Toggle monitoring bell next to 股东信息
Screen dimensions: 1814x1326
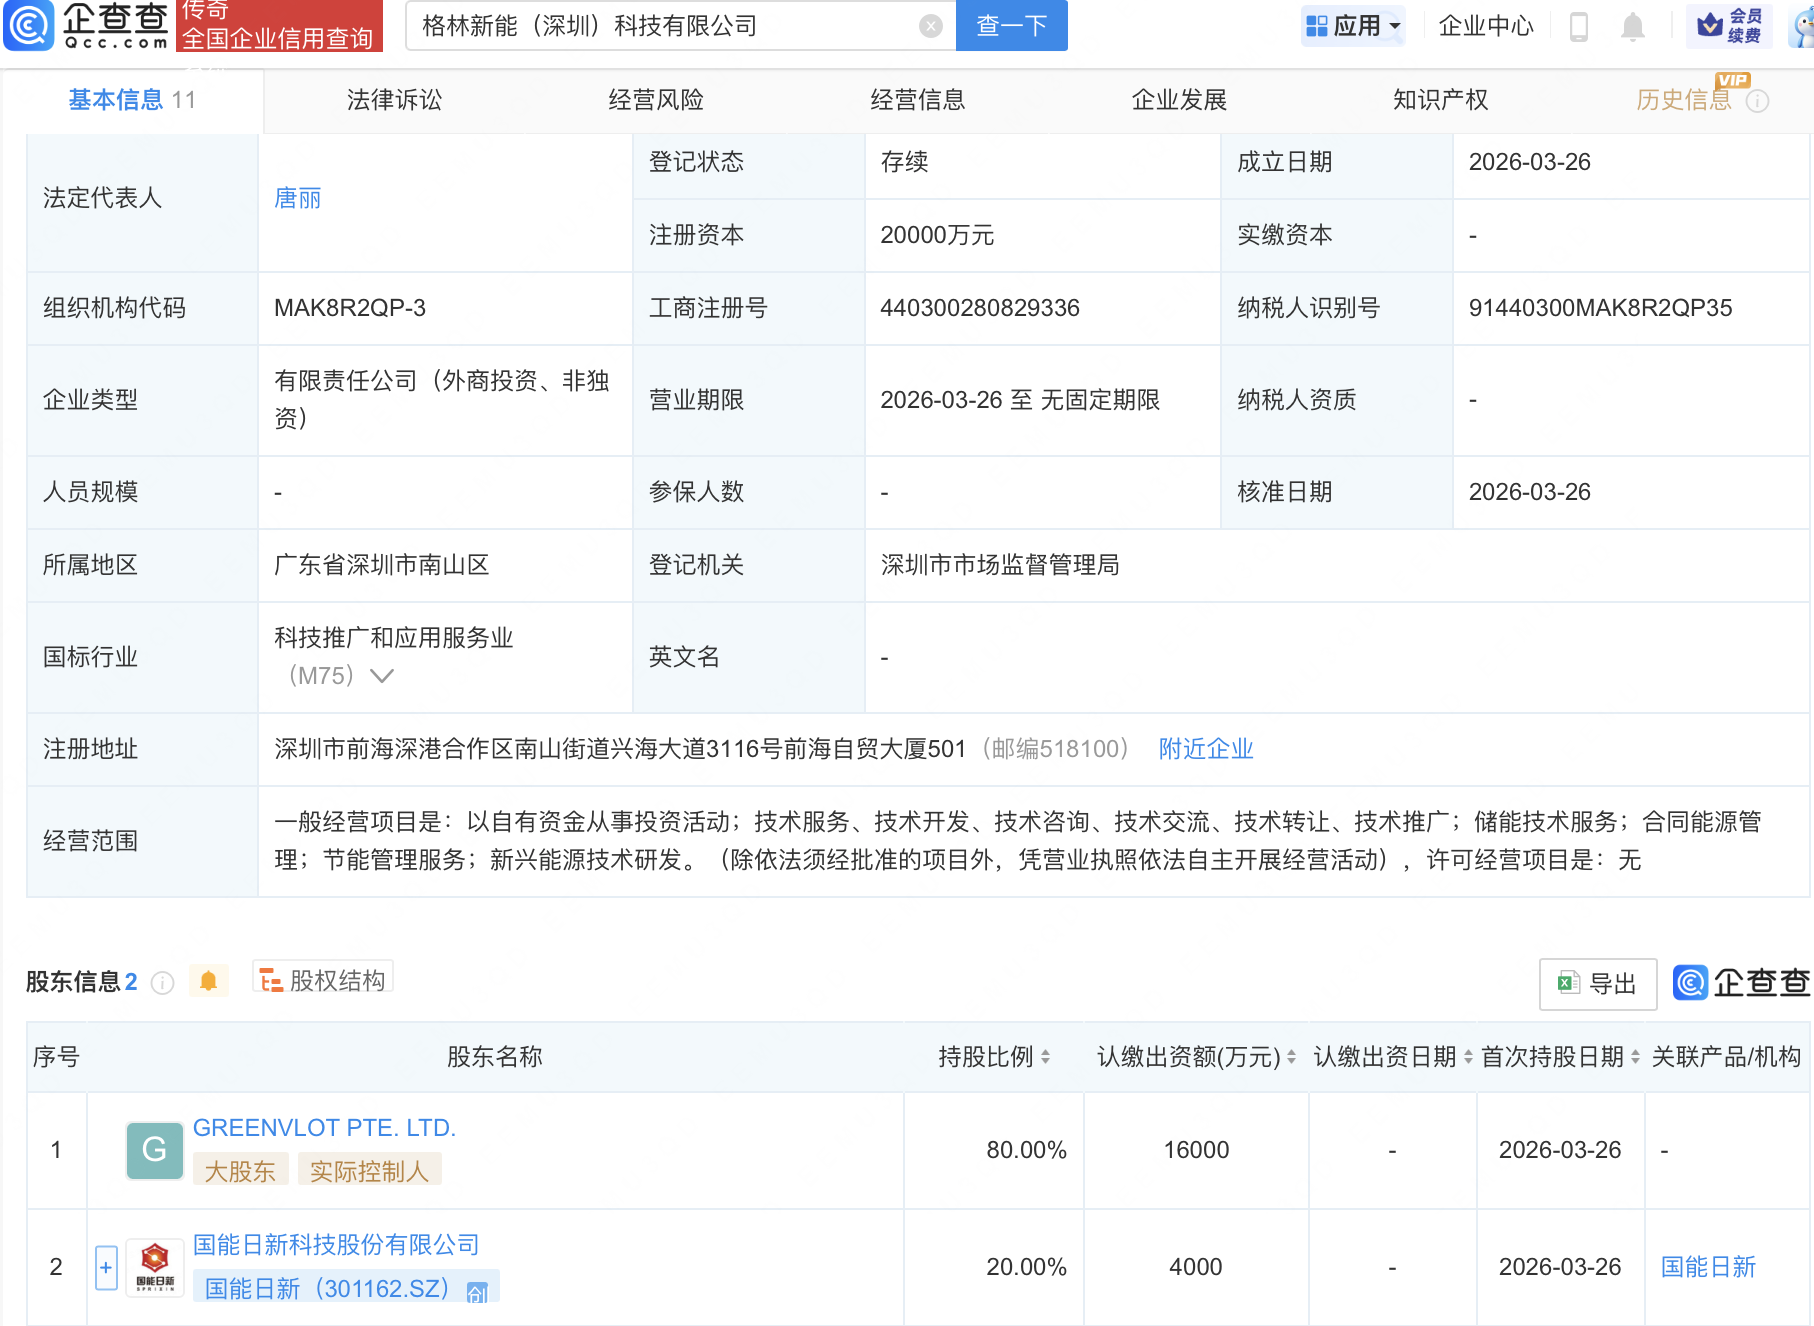point(209,981)
